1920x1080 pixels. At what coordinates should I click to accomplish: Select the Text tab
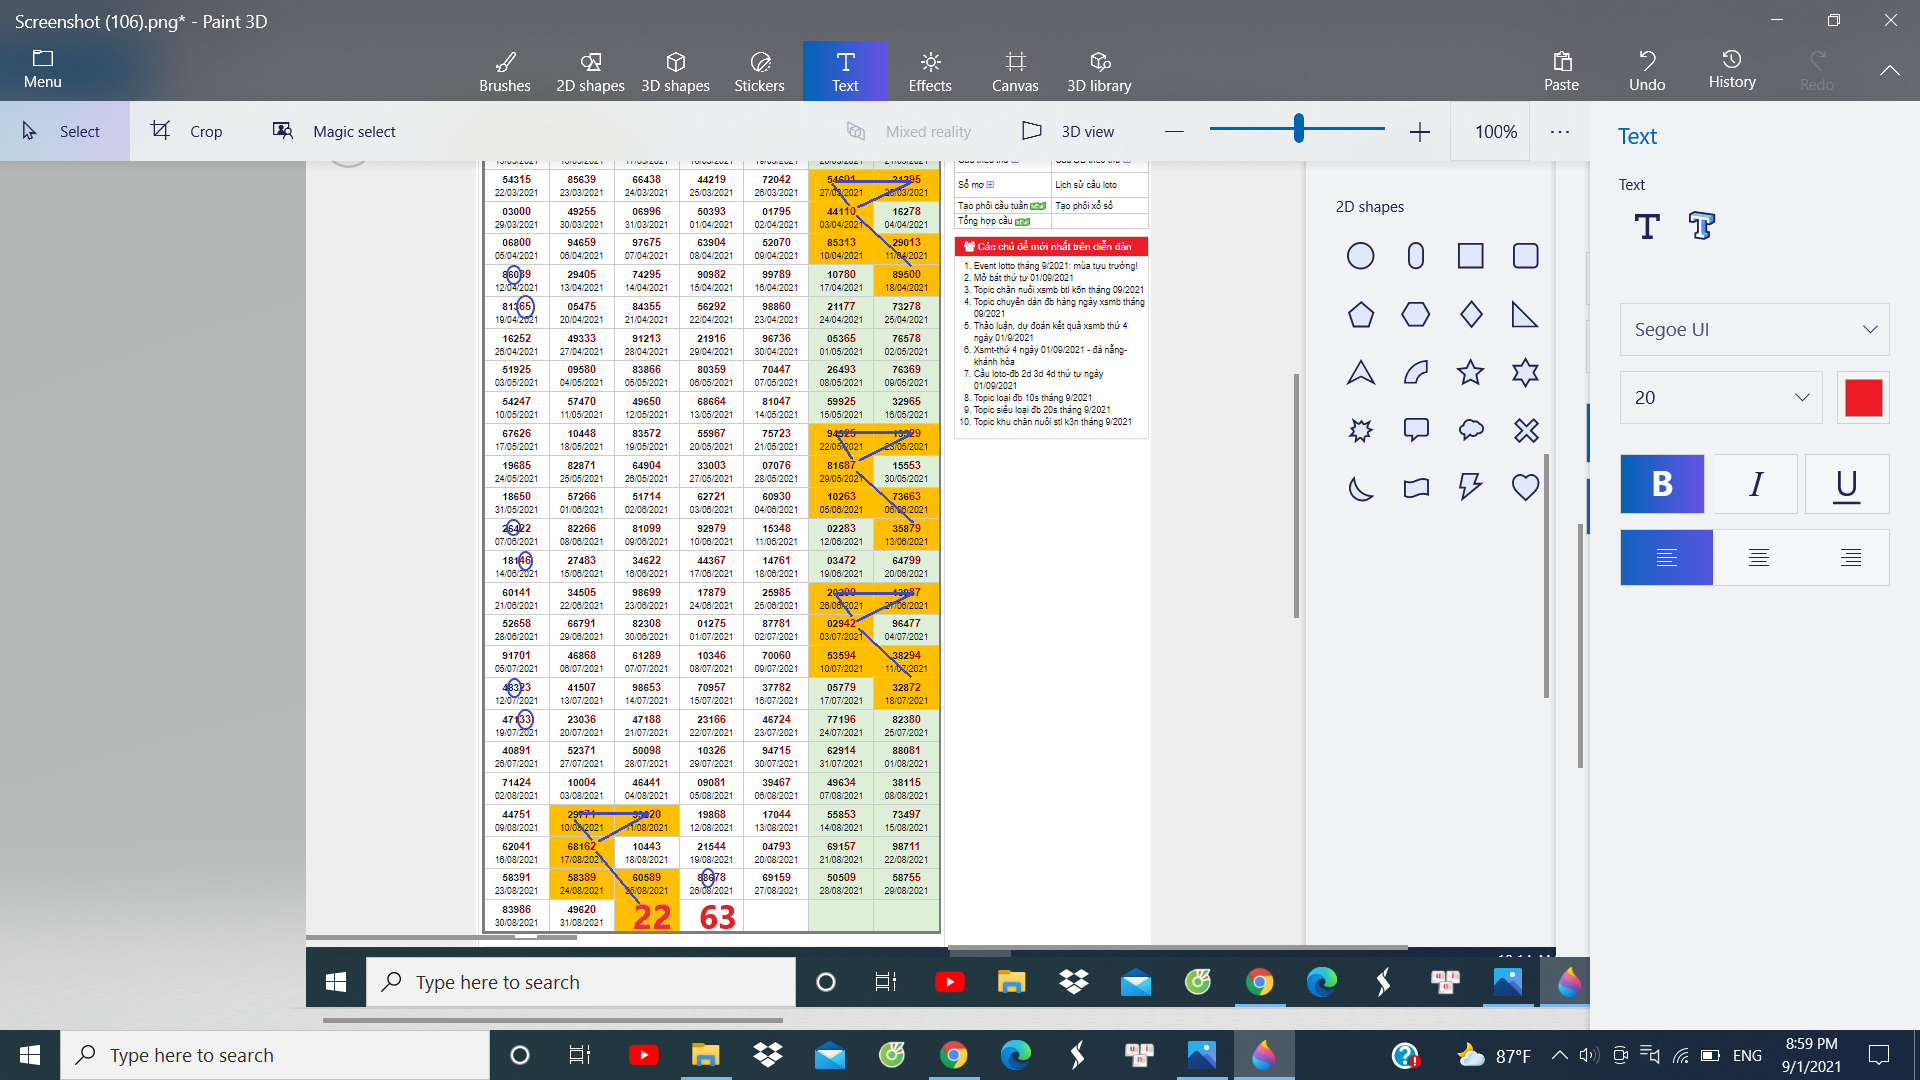point(845,71)
